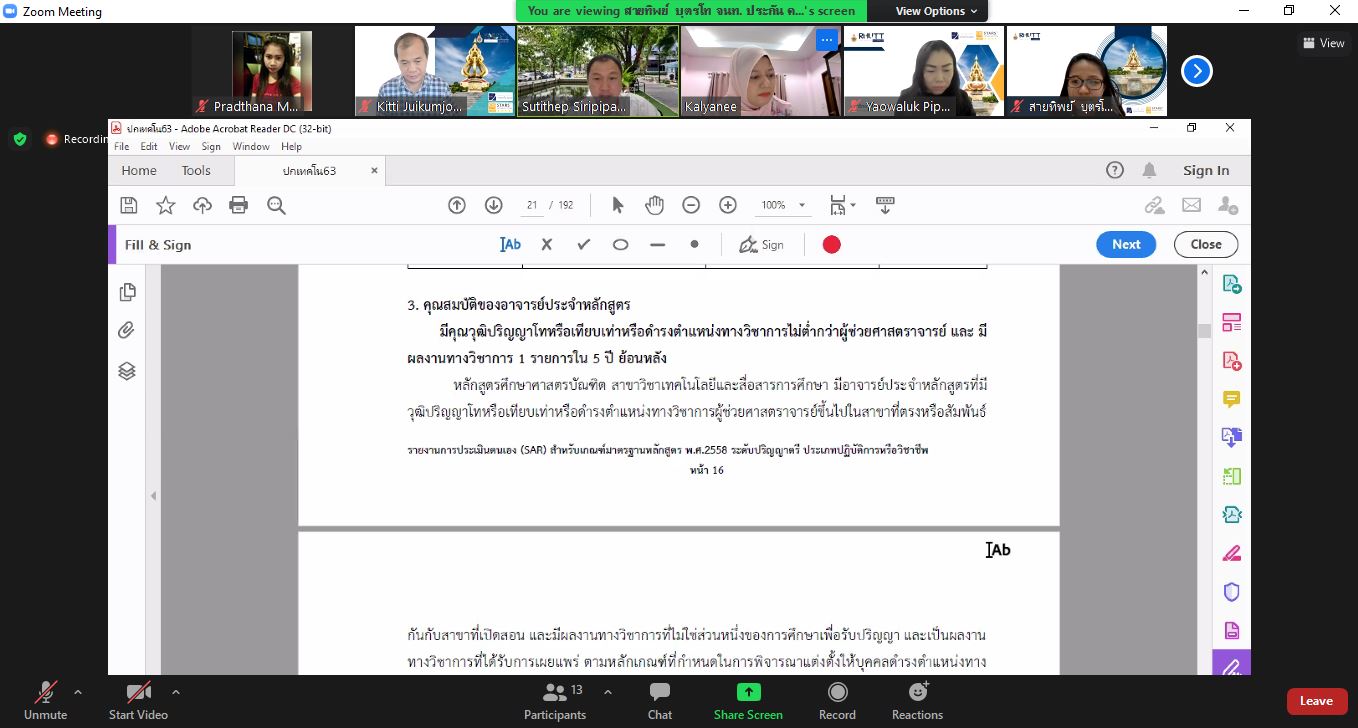Open Edit menu in Acrobat
The height and width of the screenshot is (728, 1358).
tap(149, 146)
